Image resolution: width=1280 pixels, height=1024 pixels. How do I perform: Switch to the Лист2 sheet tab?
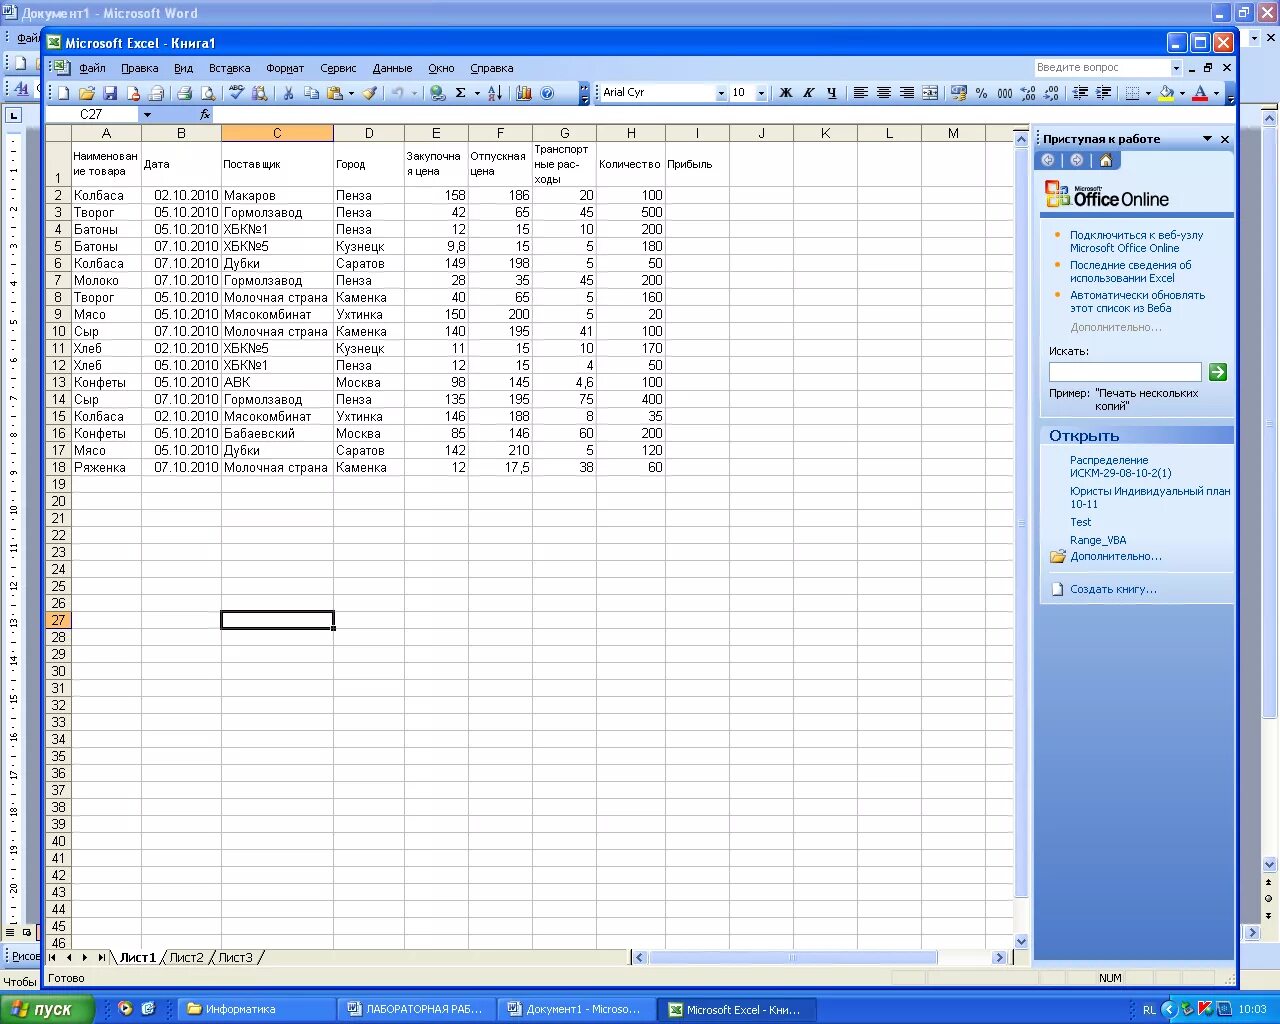(x=186, y=957)
